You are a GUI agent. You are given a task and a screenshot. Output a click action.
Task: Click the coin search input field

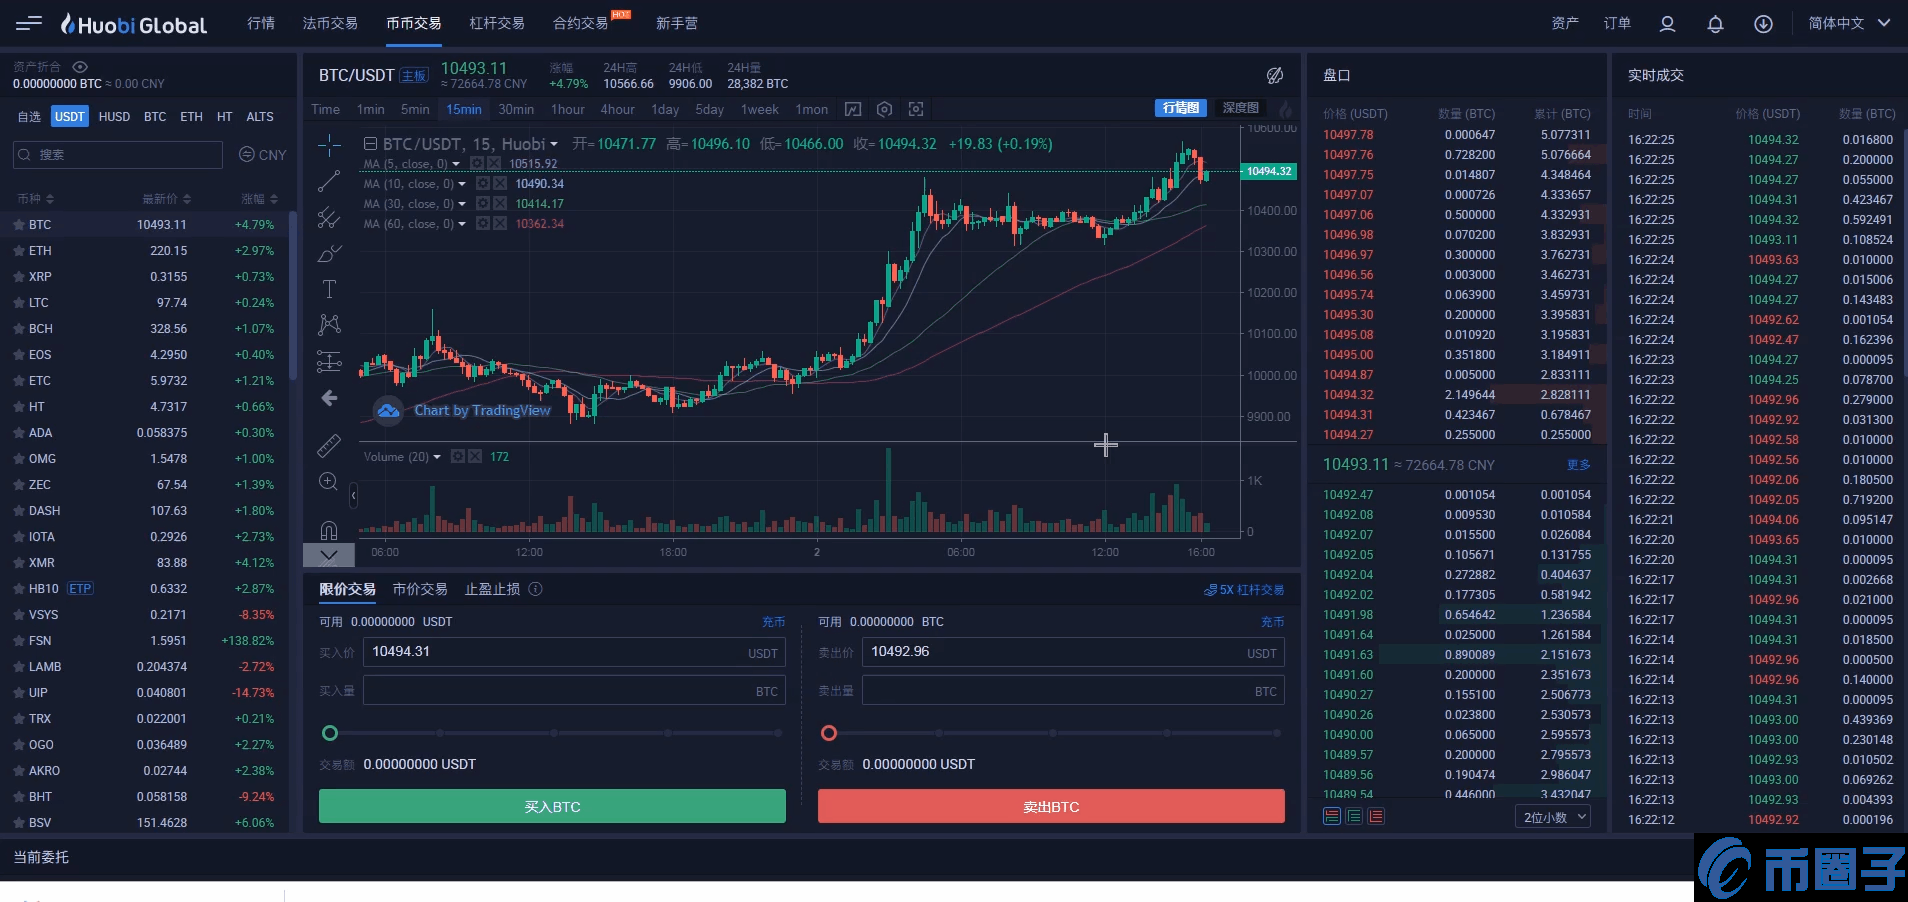[x=118, y=155]
